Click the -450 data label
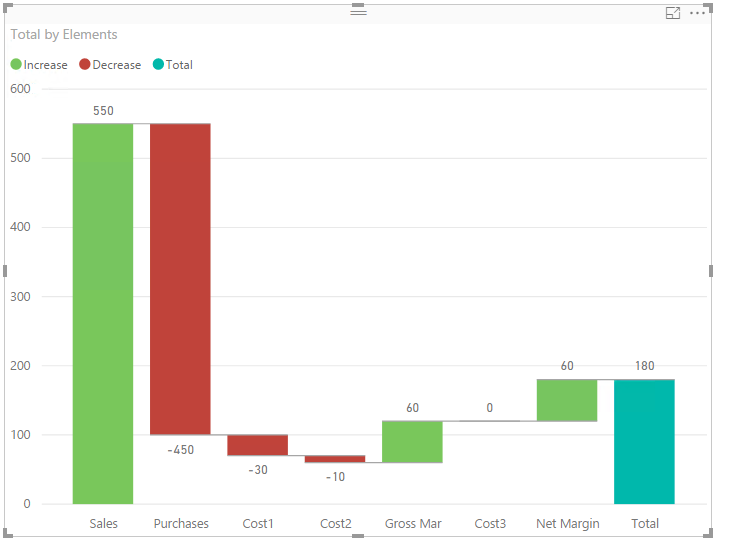This screenshot has width=729, height=551. (x=181, y=450)
